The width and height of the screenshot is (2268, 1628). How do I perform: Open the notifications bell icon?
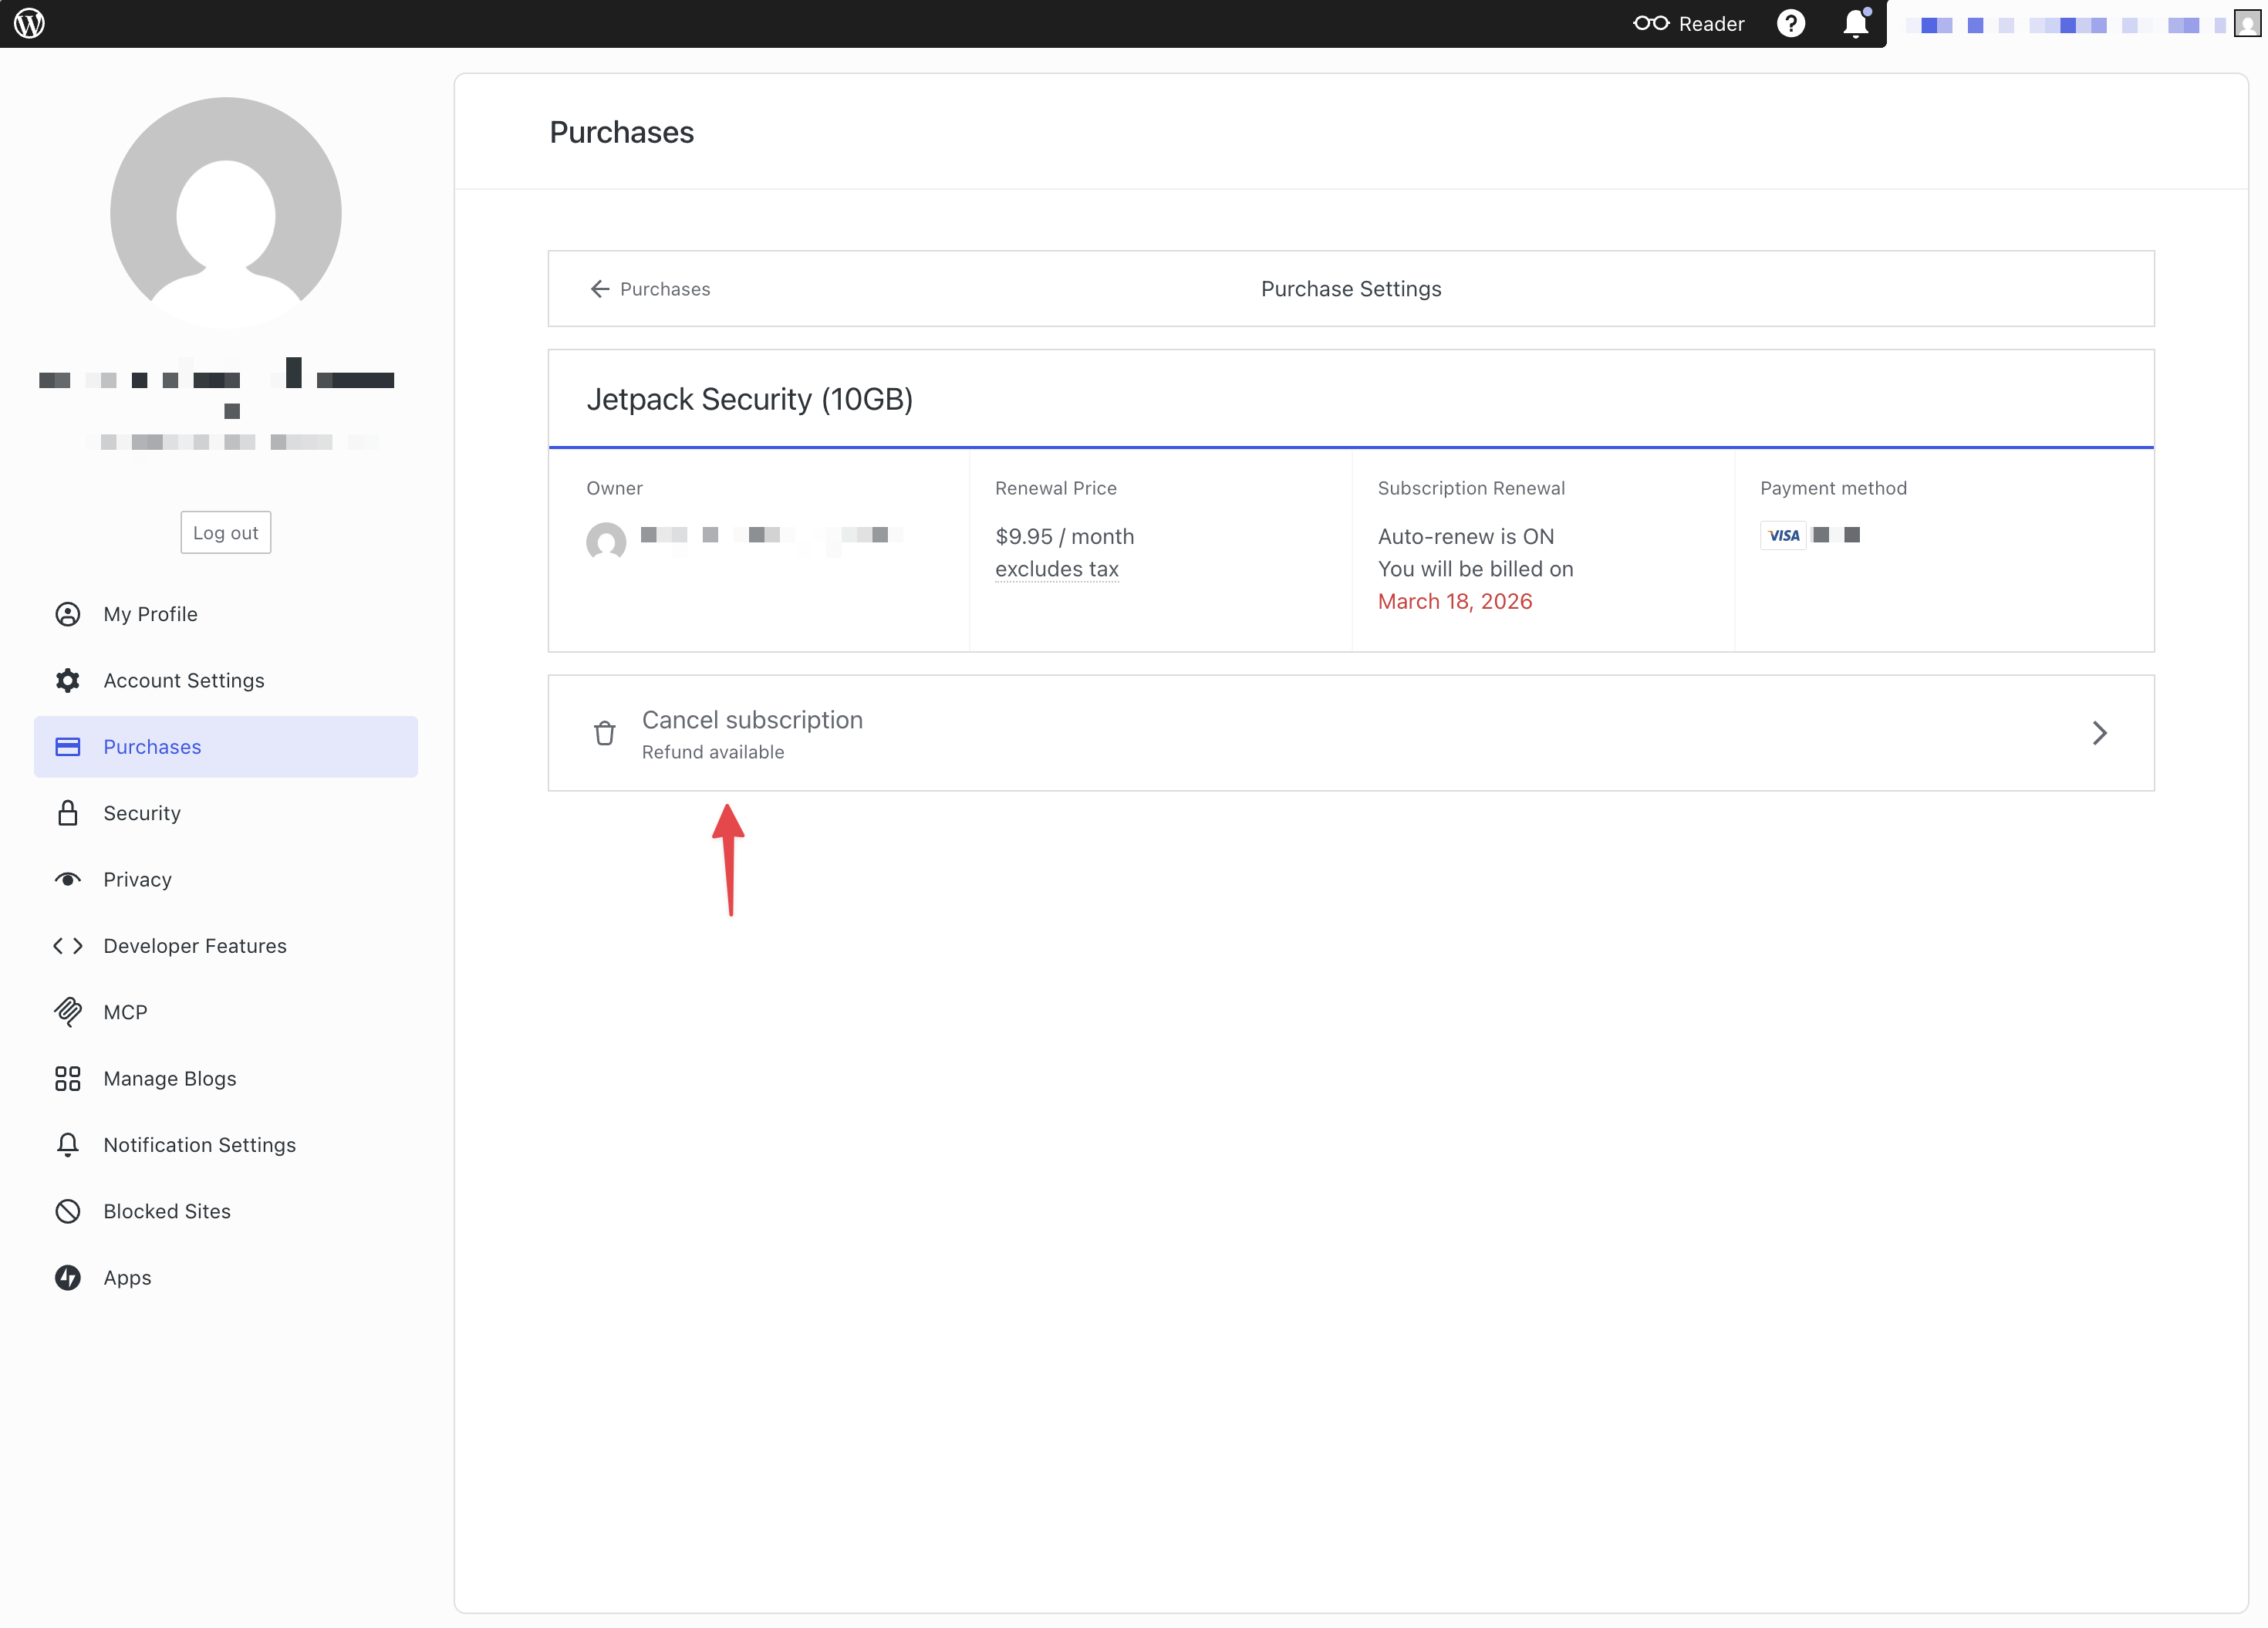tap(1855, 23)
